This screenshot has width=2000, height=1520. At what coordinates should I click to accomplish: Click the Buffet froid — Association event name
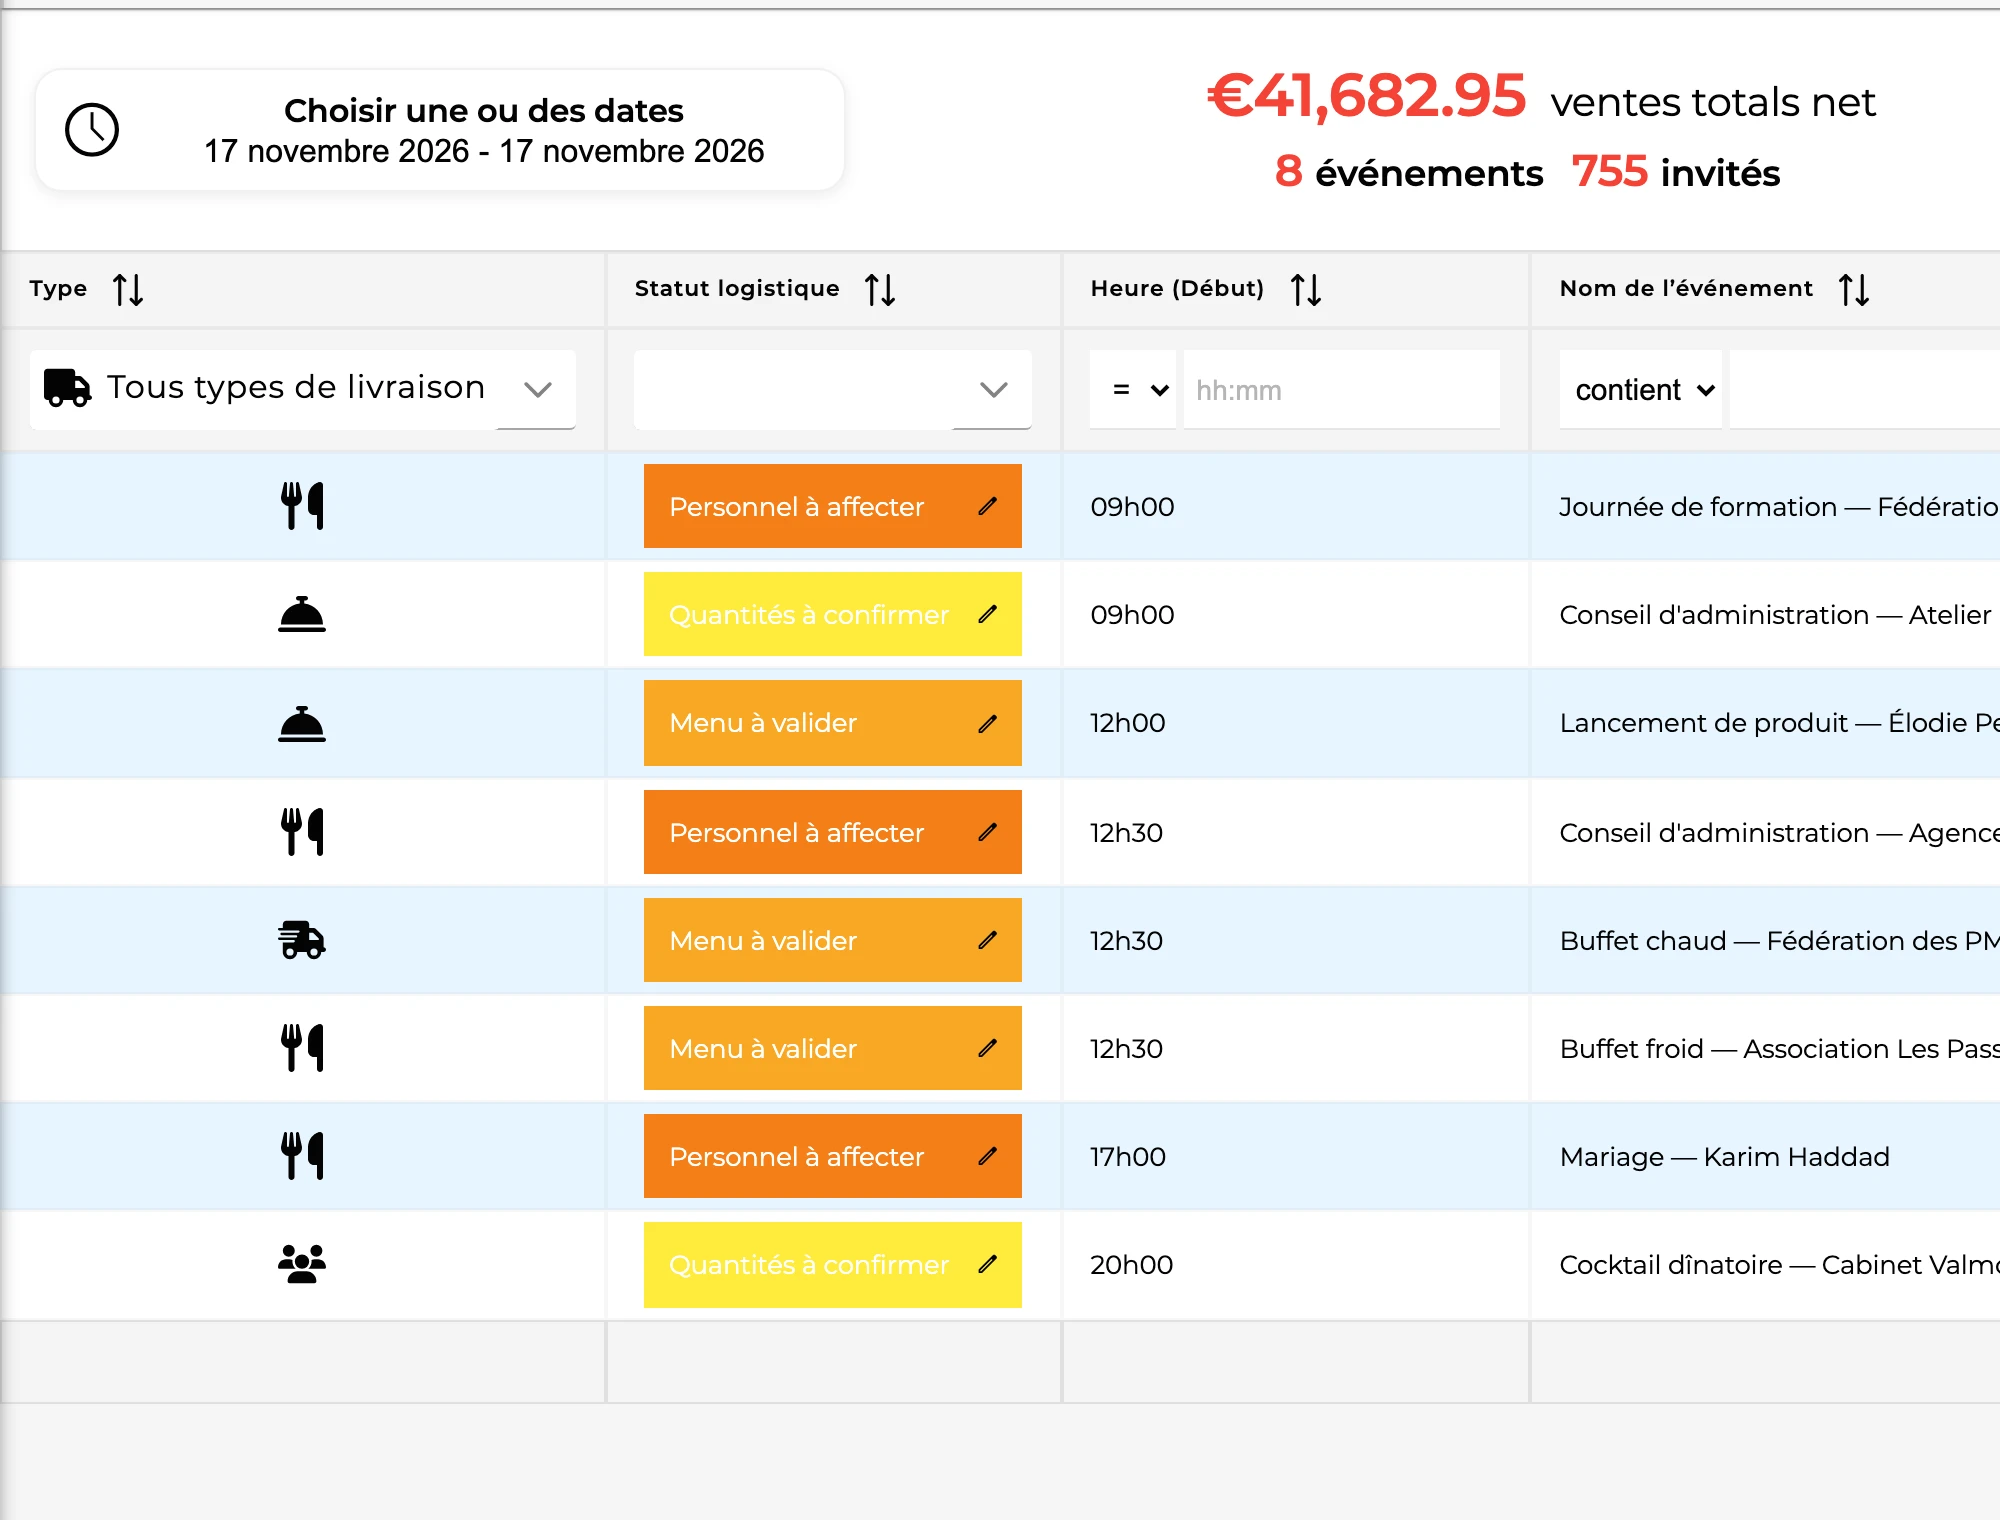pyautogui.click(x=1780, y=1048)
